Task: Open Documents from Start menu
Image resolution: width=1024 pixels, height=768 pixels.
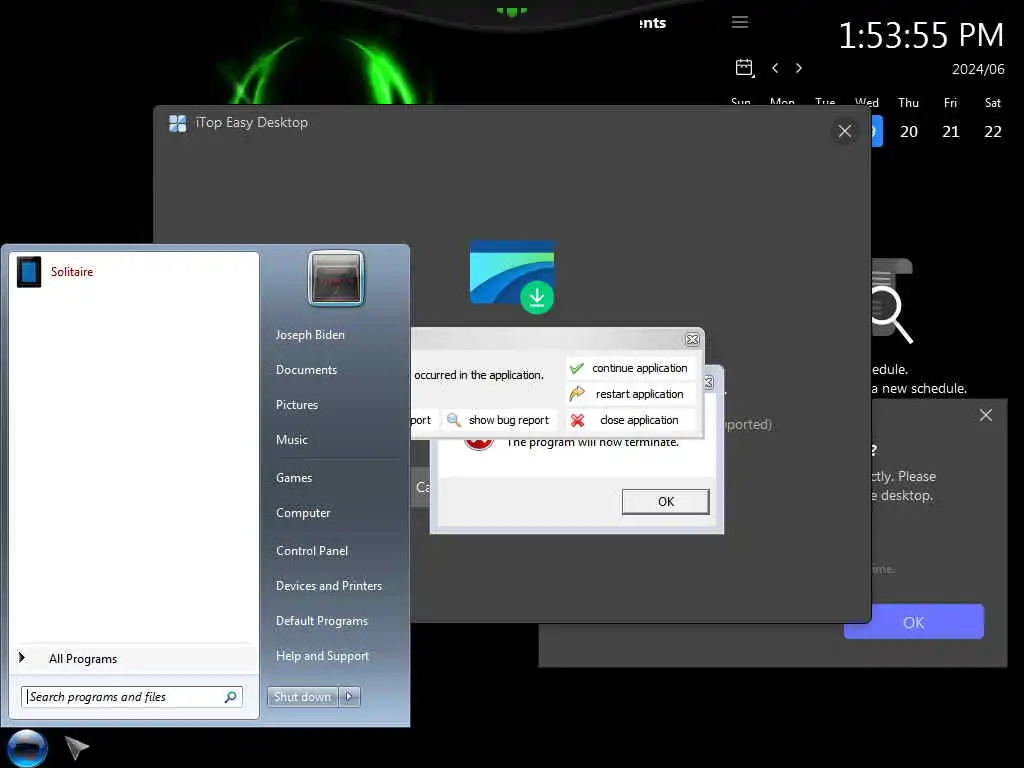Action: coord(306,370)
